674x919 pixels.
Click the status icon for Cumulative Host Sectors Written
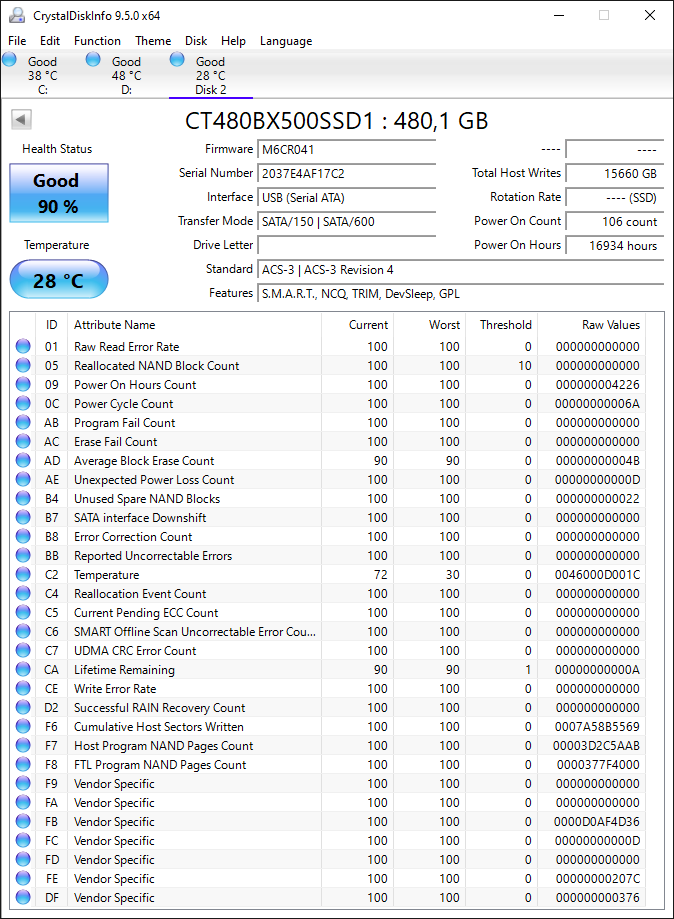(x=23, y=726)
